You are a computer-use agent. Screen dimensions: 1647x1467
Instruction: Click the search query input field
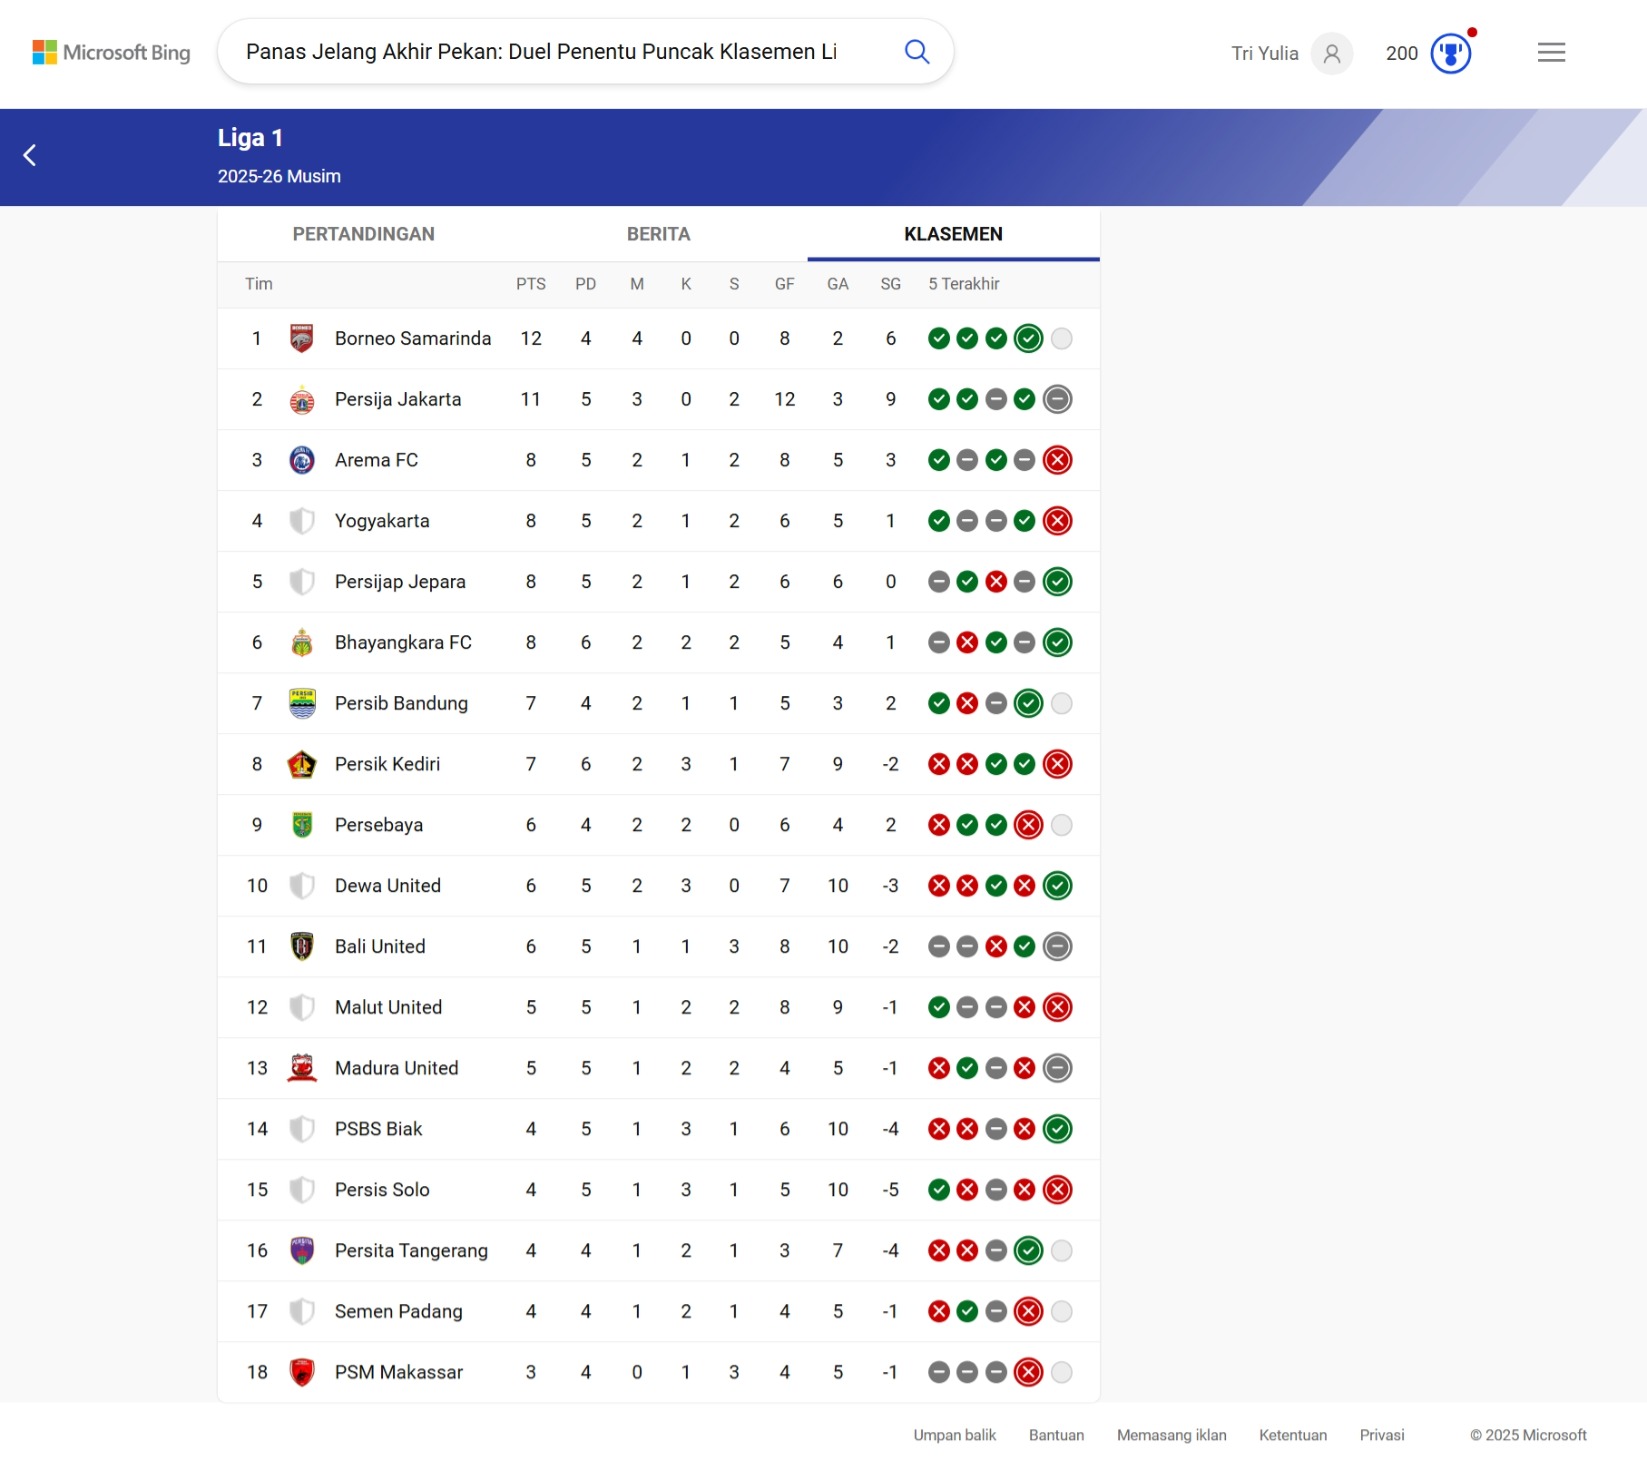point(541,52)
